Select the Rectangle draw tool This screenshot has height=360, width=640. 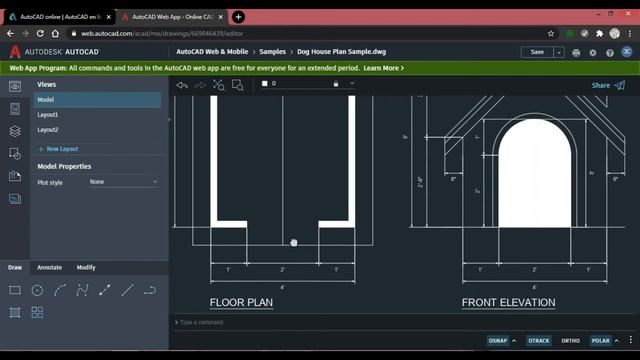tap(15, 290)
